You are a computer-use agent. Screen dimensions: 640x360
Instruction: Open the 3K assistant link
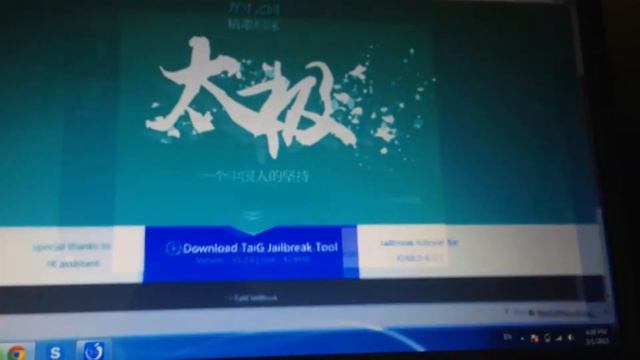[73, 264]
